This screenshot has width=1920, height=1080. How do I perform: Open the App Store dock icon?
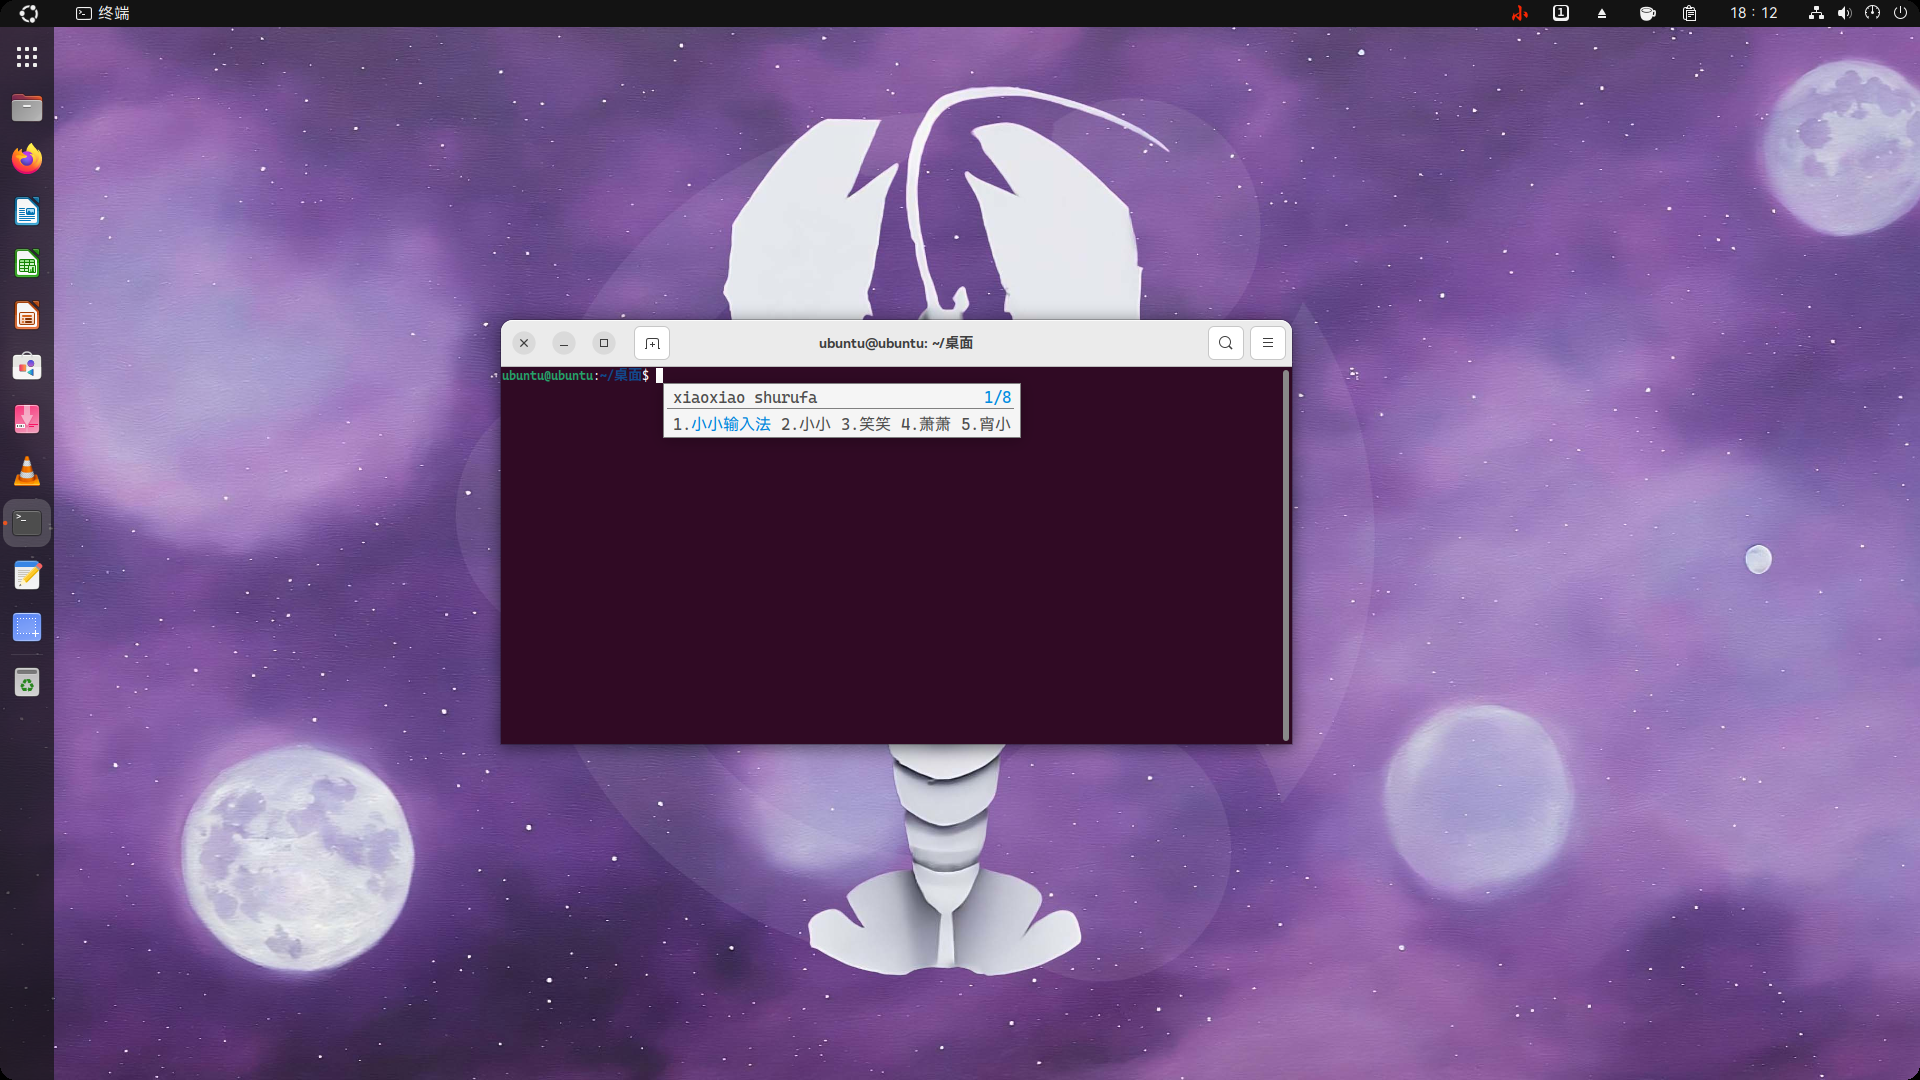pyautogui.click(x=27, y=367)
